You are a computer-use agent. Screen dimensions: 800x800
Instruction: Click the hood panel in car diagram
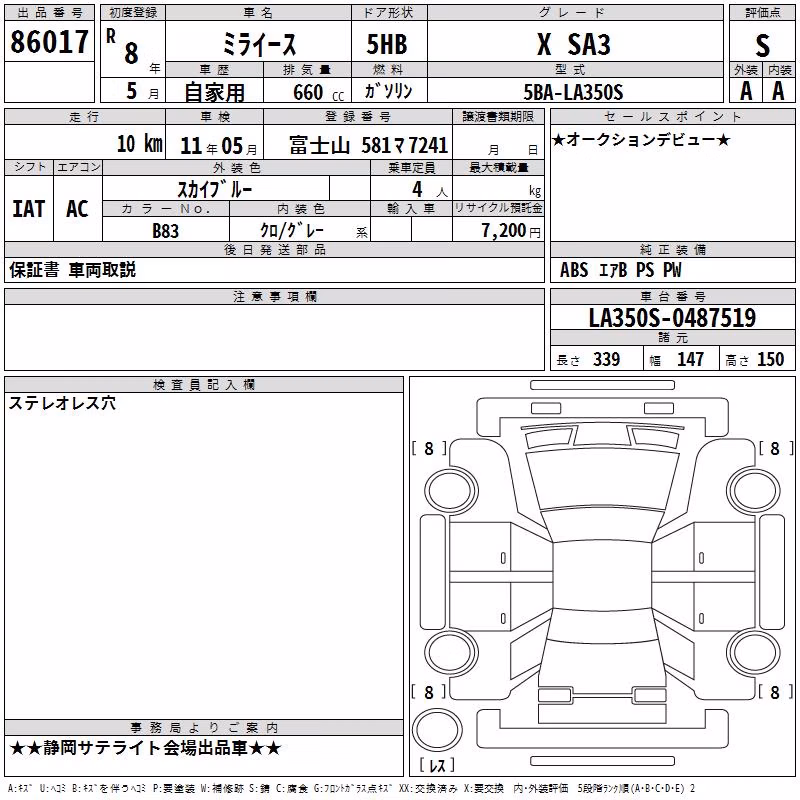point(602,479)
